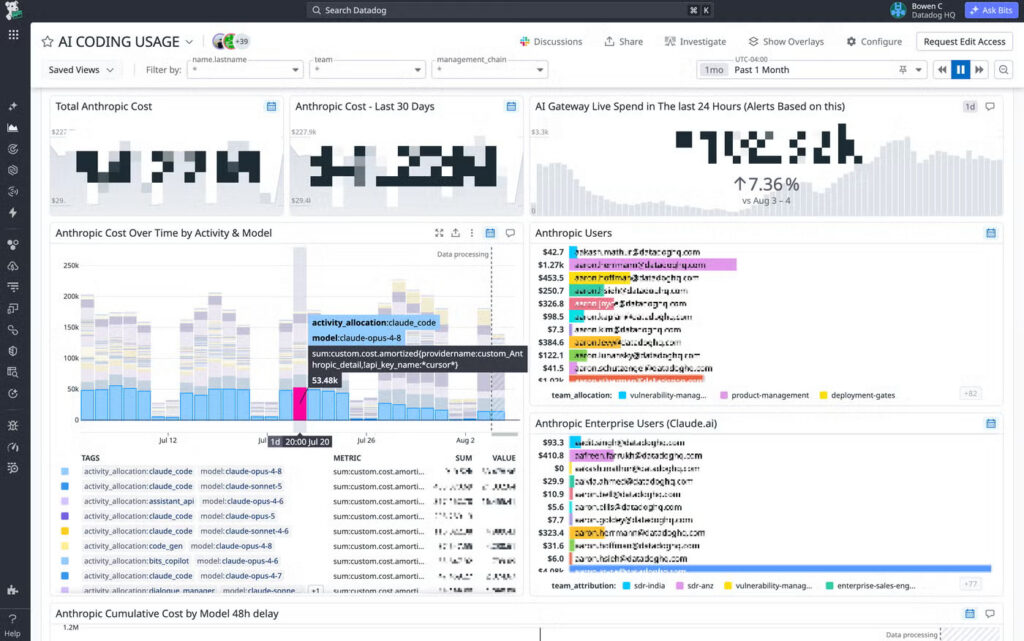1024x641 pixels.
Task: Click Show Overlays
Action: pyautogui.click(x=786, y=42)
